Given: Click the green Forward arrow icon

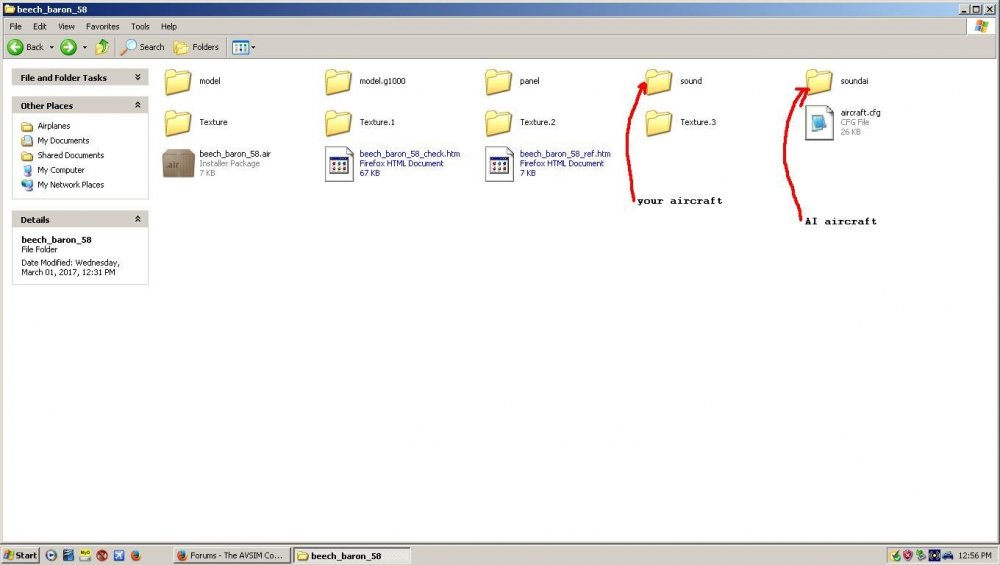Looking at the screenshot, I should [x=68, y=47].
